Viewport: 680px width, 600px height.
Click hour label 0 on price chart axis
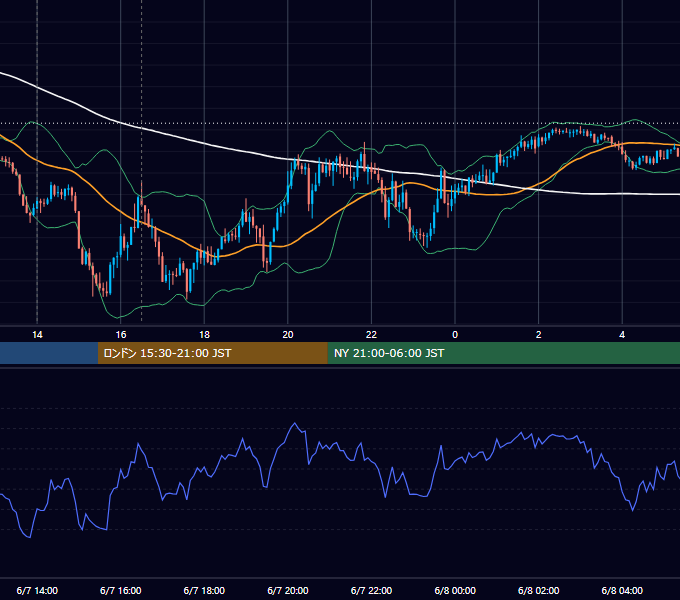(x=455, y=335)
